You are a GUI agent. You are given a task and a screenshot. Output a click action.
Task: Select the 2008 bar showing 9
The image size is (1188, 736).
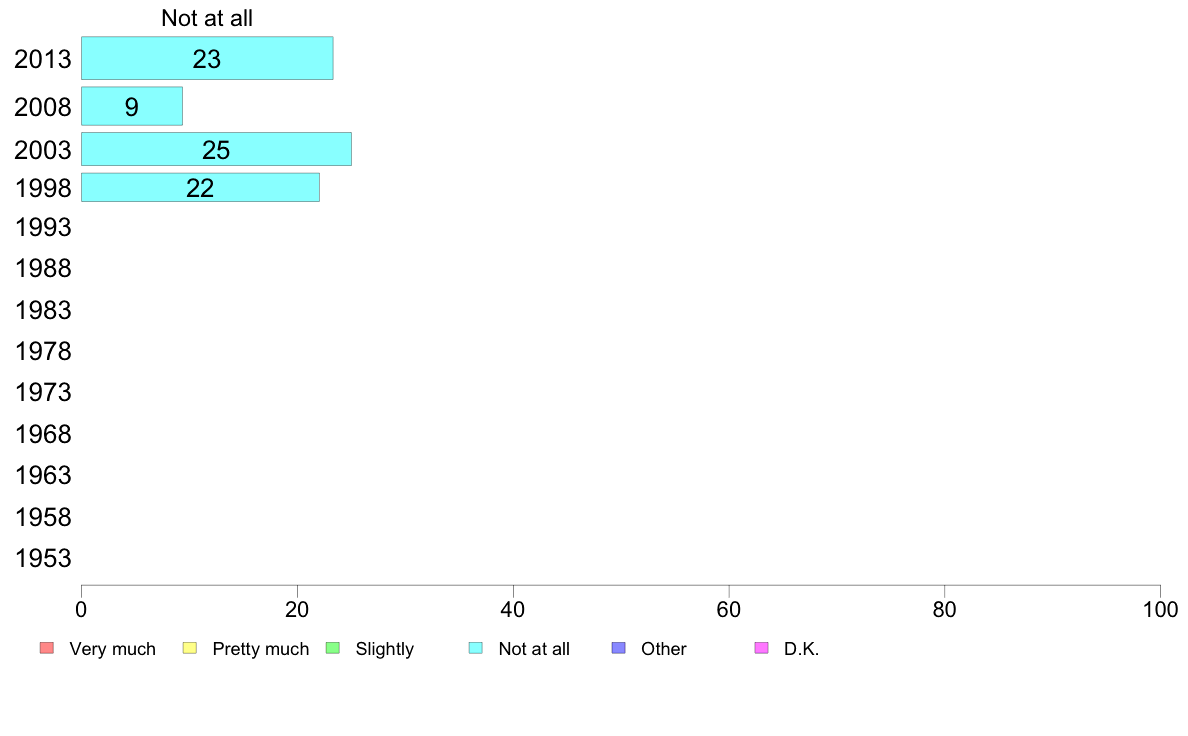tap(132, 106)
